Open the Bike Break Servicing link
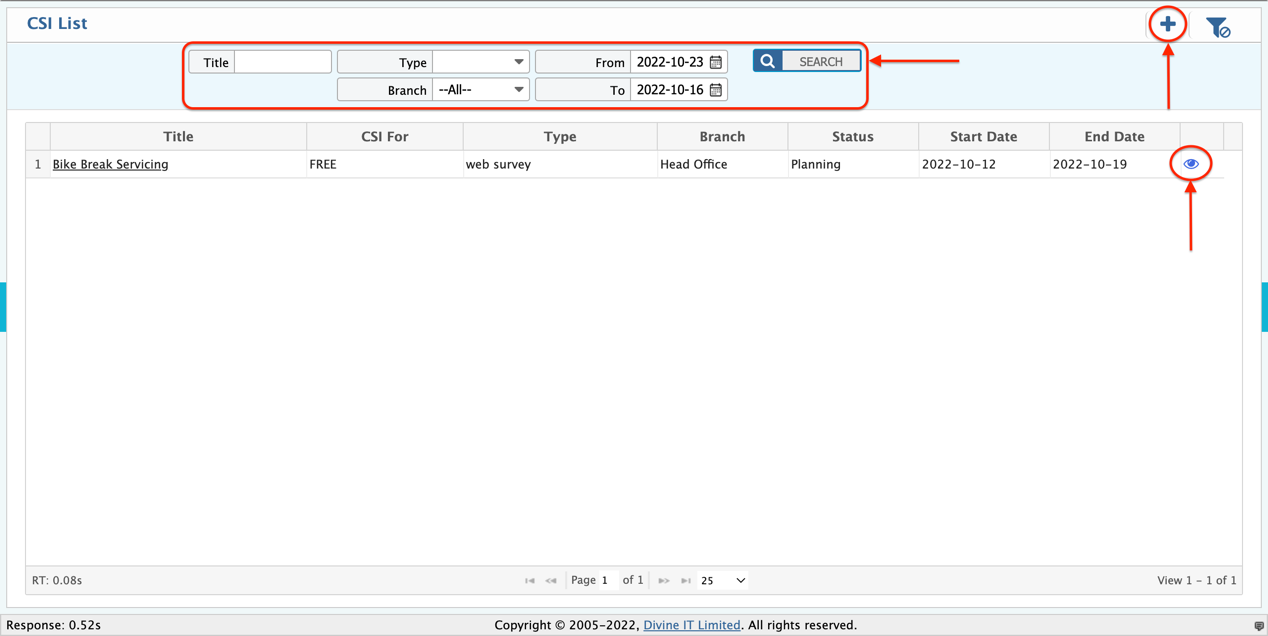Viewport: 1268px width, 636px height. pos(110,163)
